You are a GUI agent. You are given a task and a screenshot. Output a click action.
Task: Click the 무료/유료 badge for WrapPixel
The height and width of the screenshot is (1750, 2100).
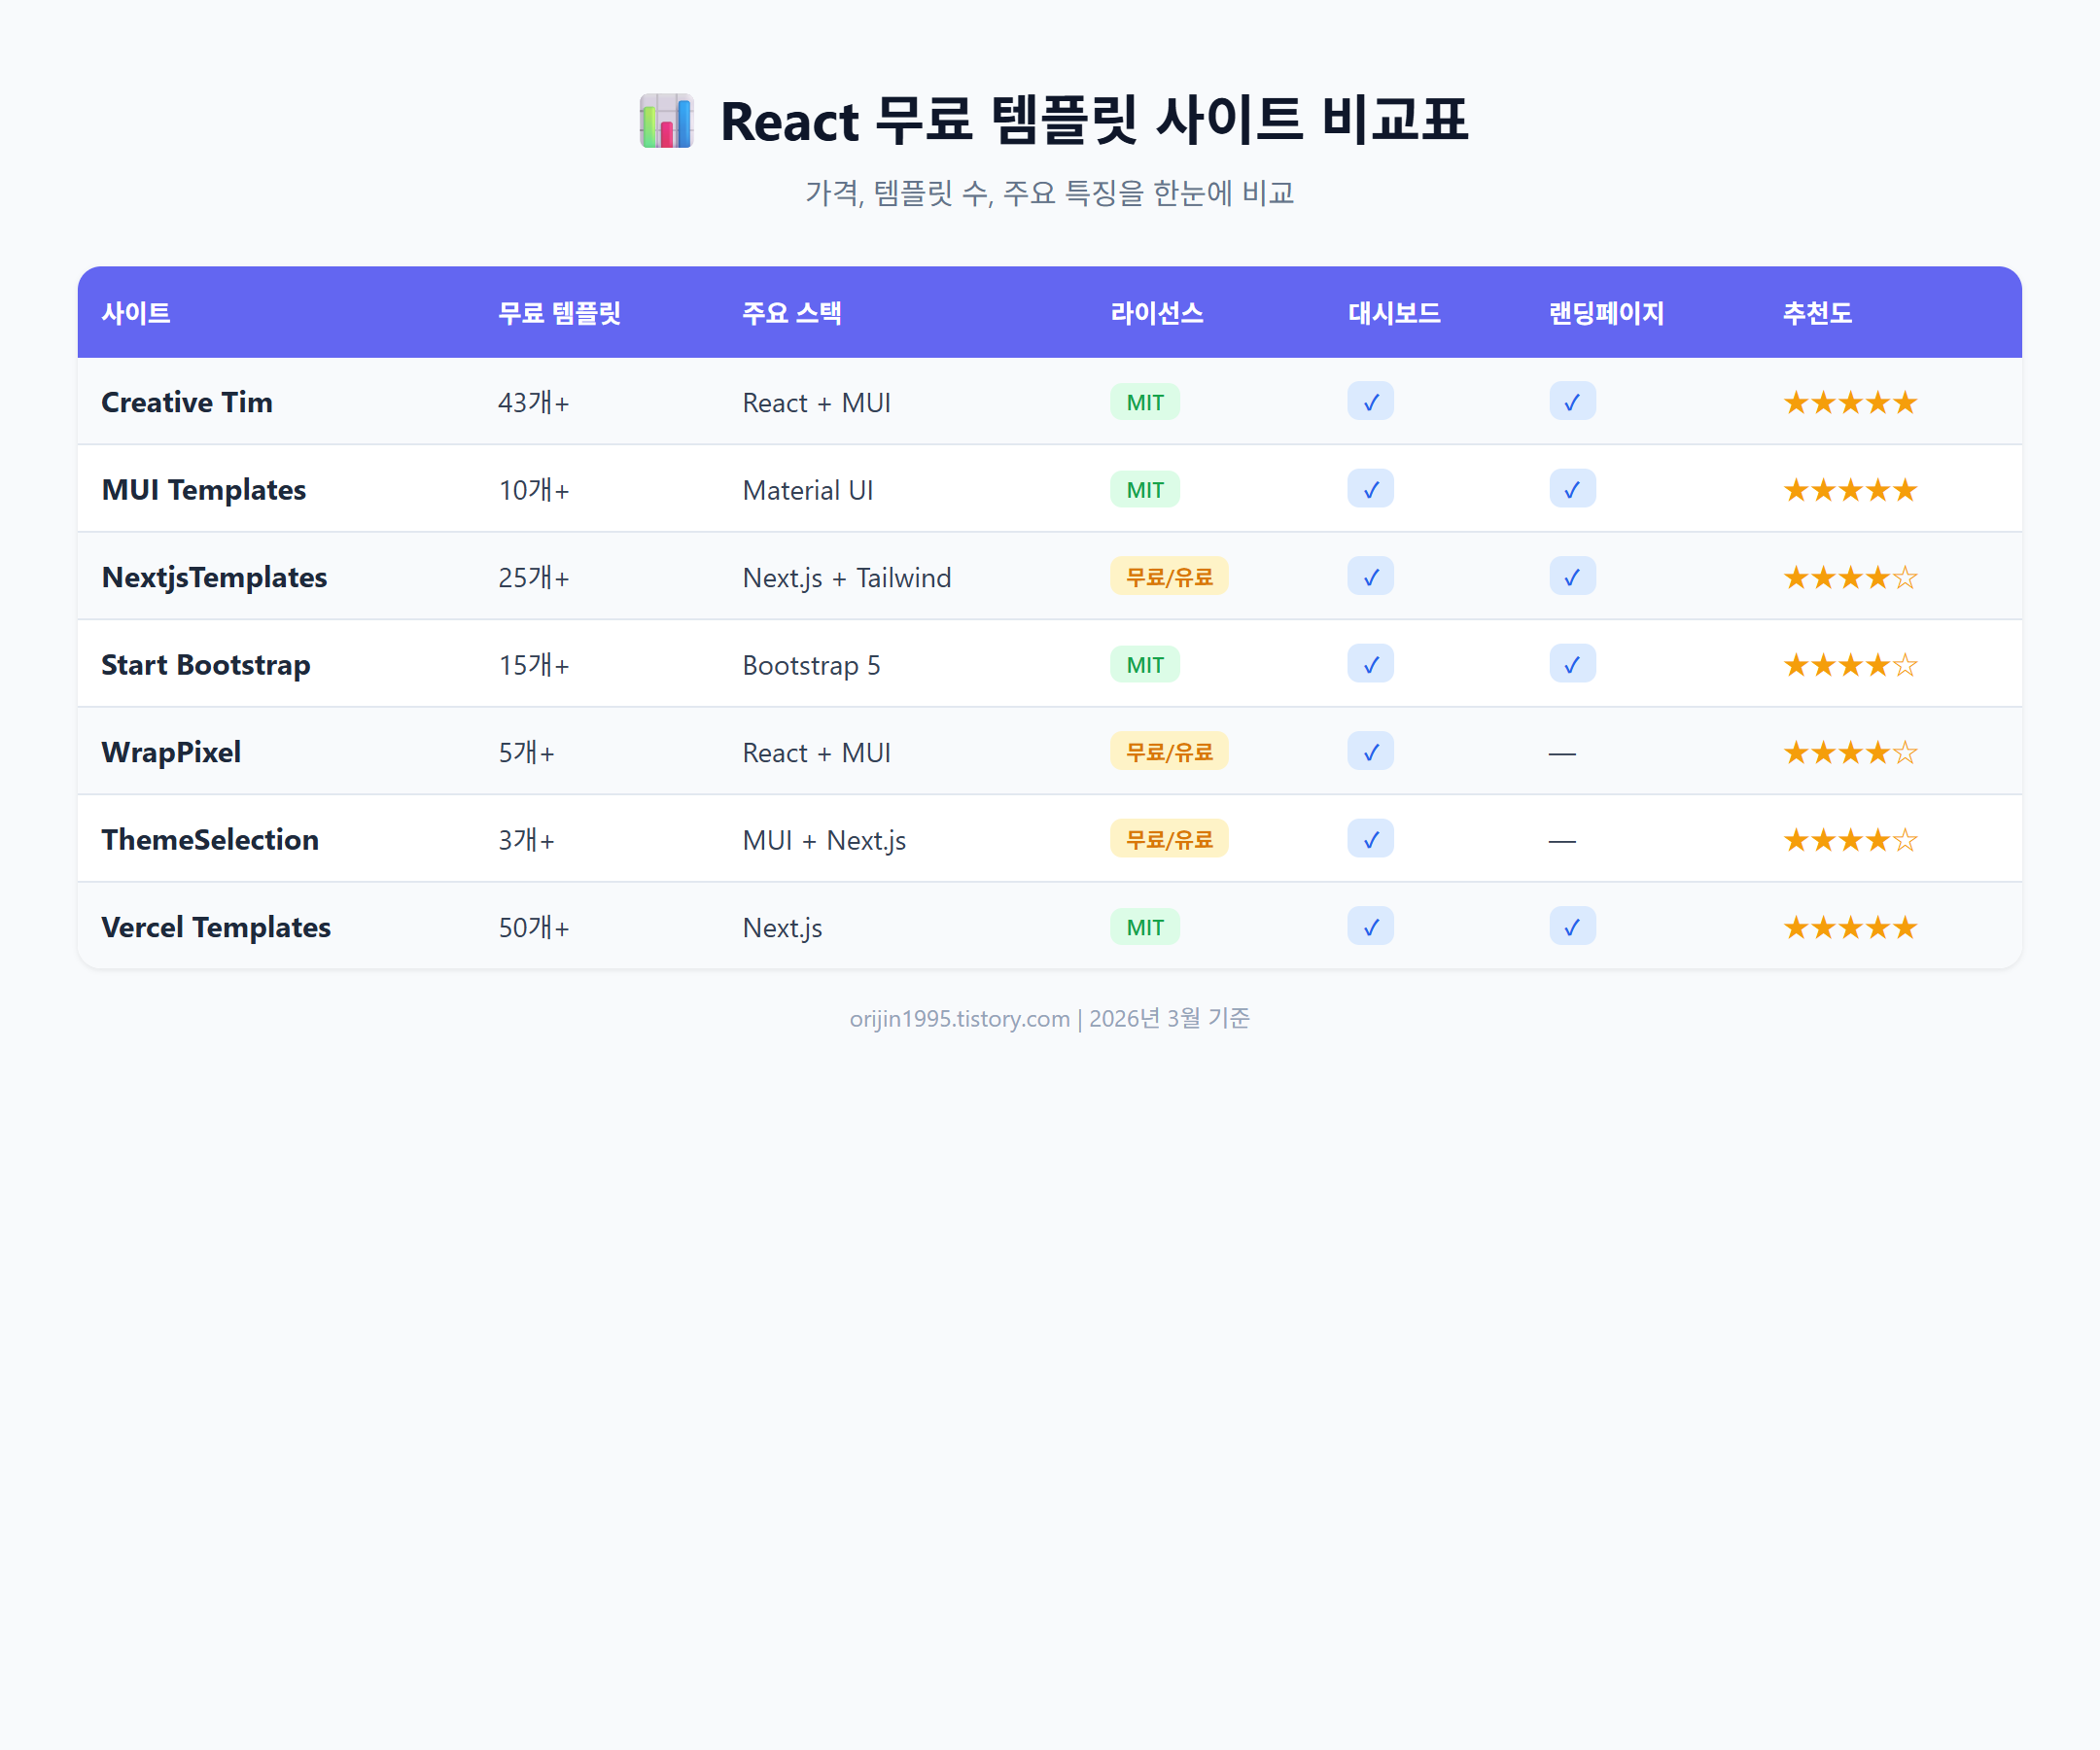point(1168,751)
